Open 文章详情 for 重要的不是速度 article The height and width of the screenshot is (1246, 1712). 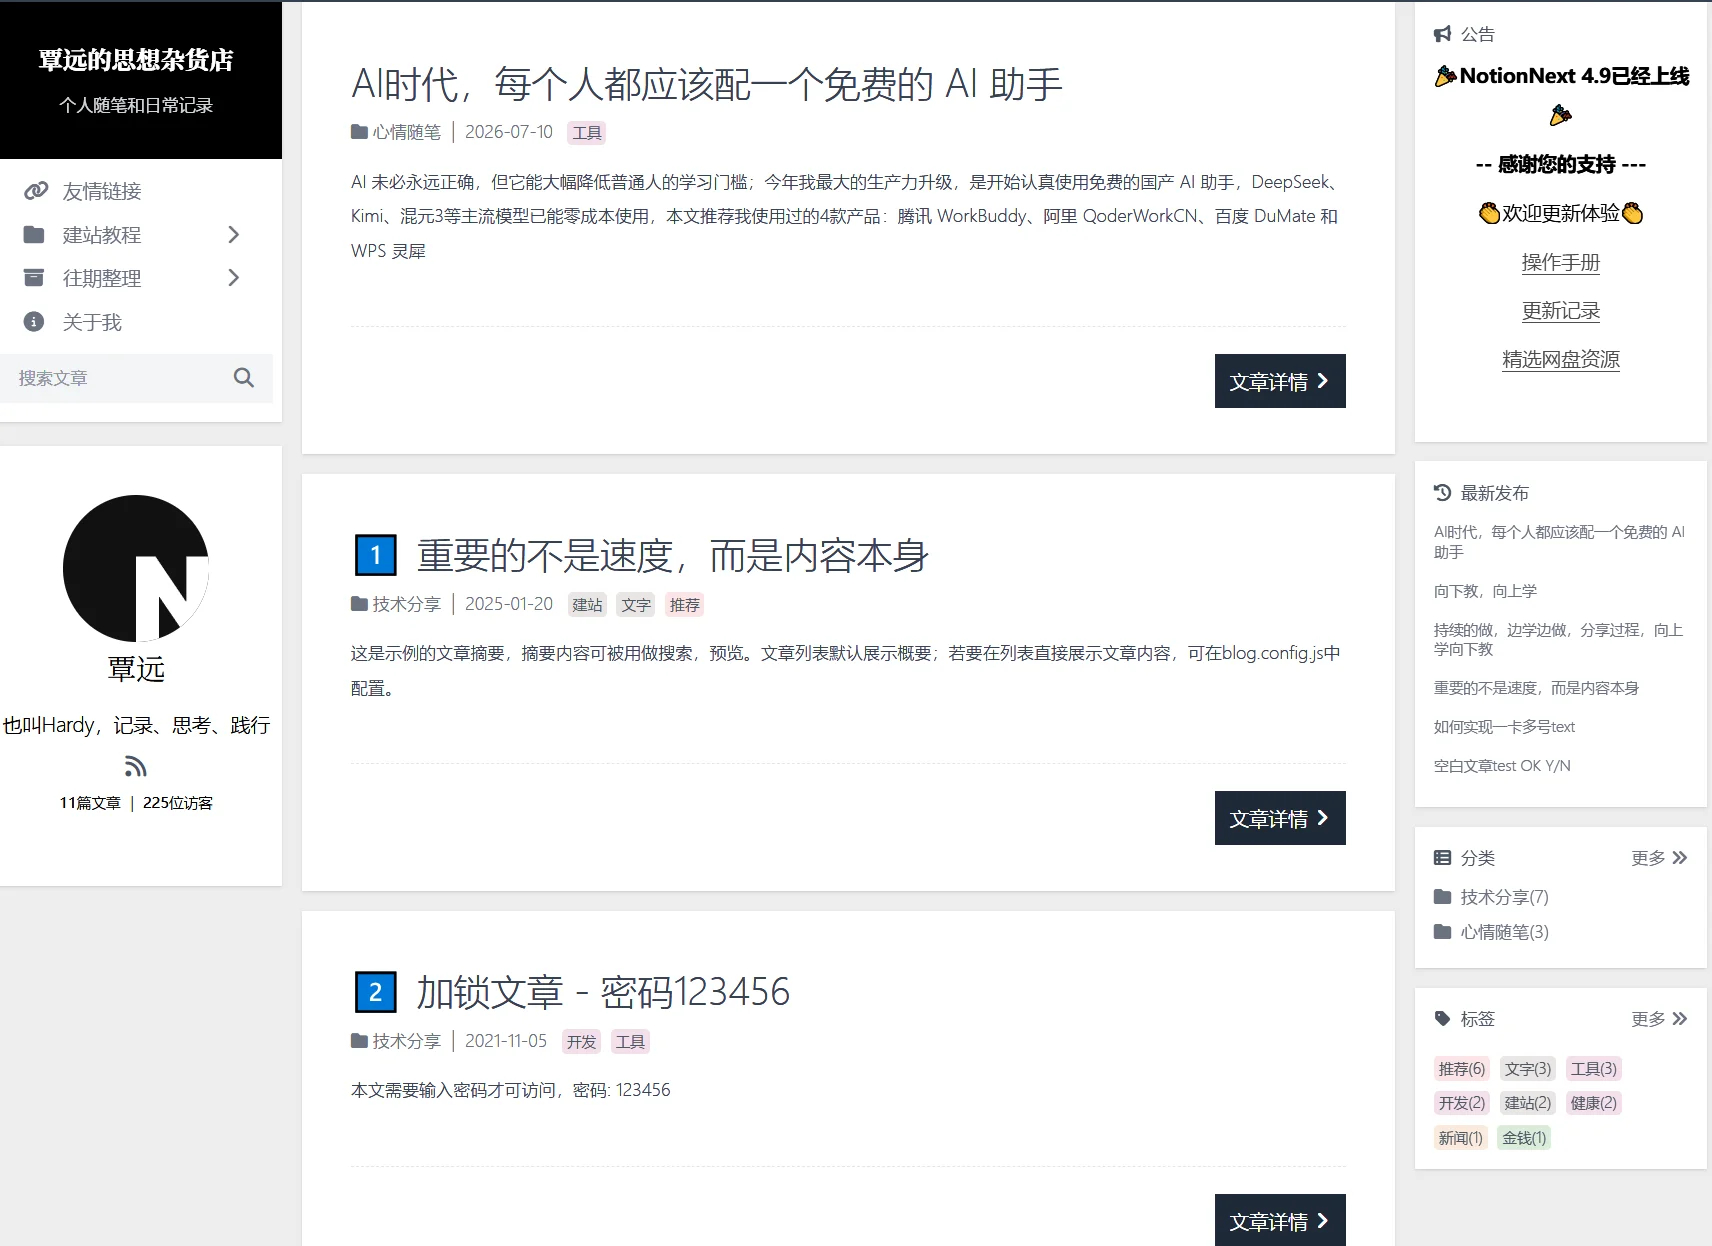(x=1280, y=818)
